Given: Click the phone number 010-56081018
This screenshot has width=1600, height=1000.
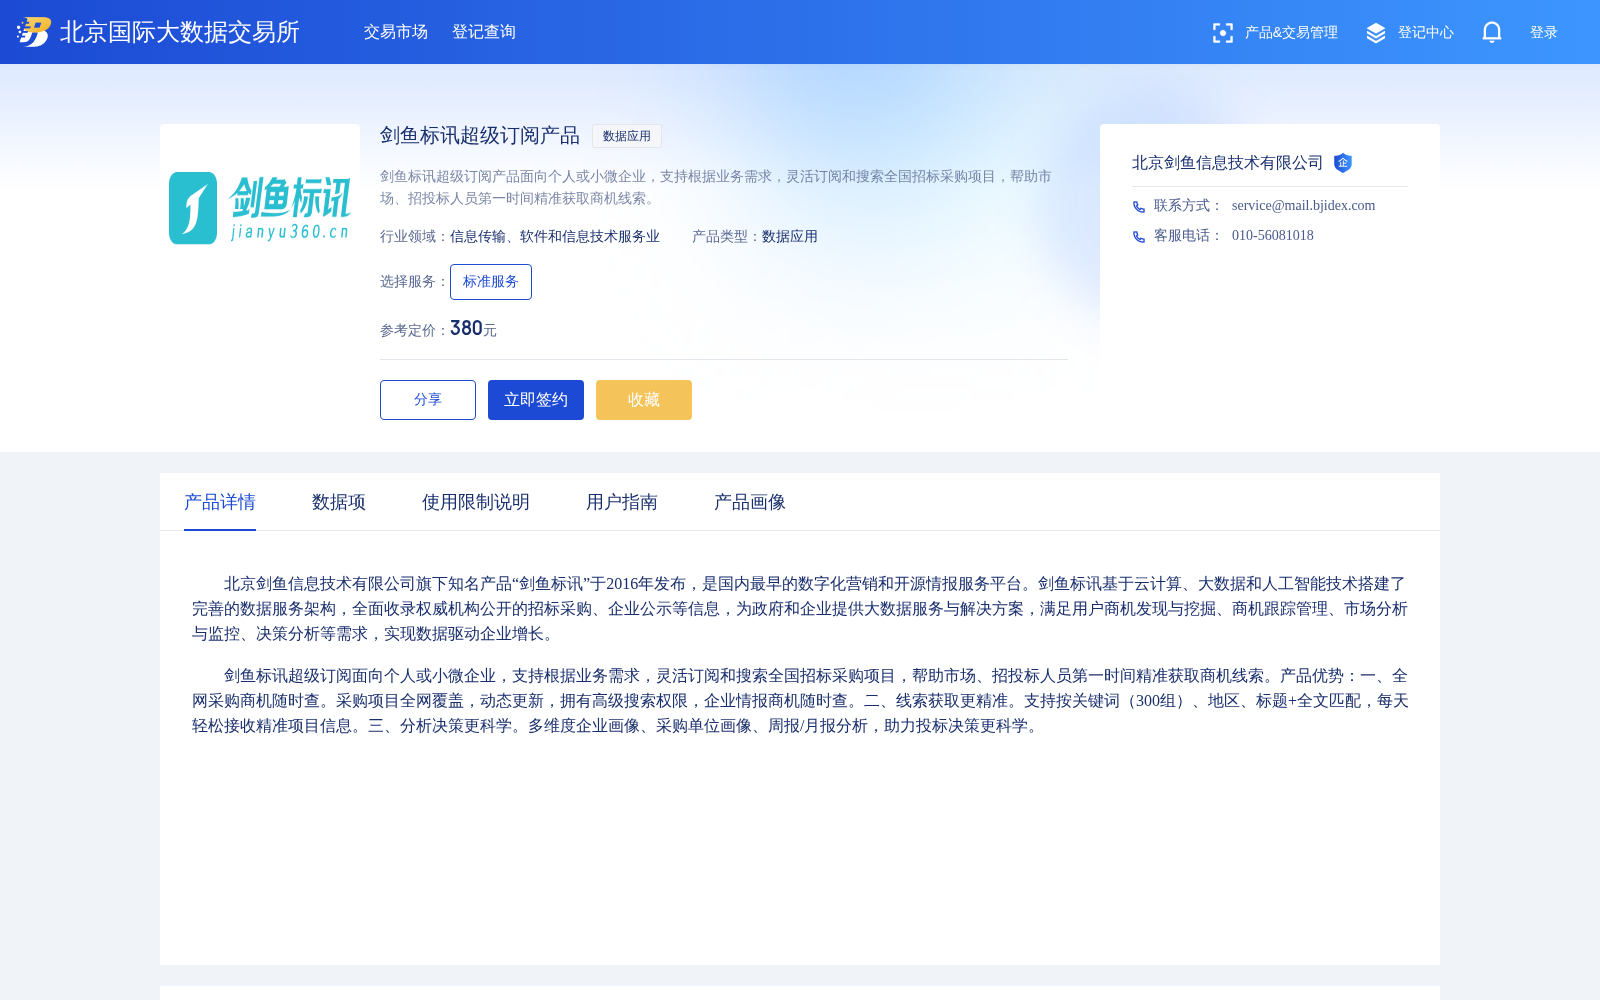Looking at the screenshot, I should point(1273,236).
